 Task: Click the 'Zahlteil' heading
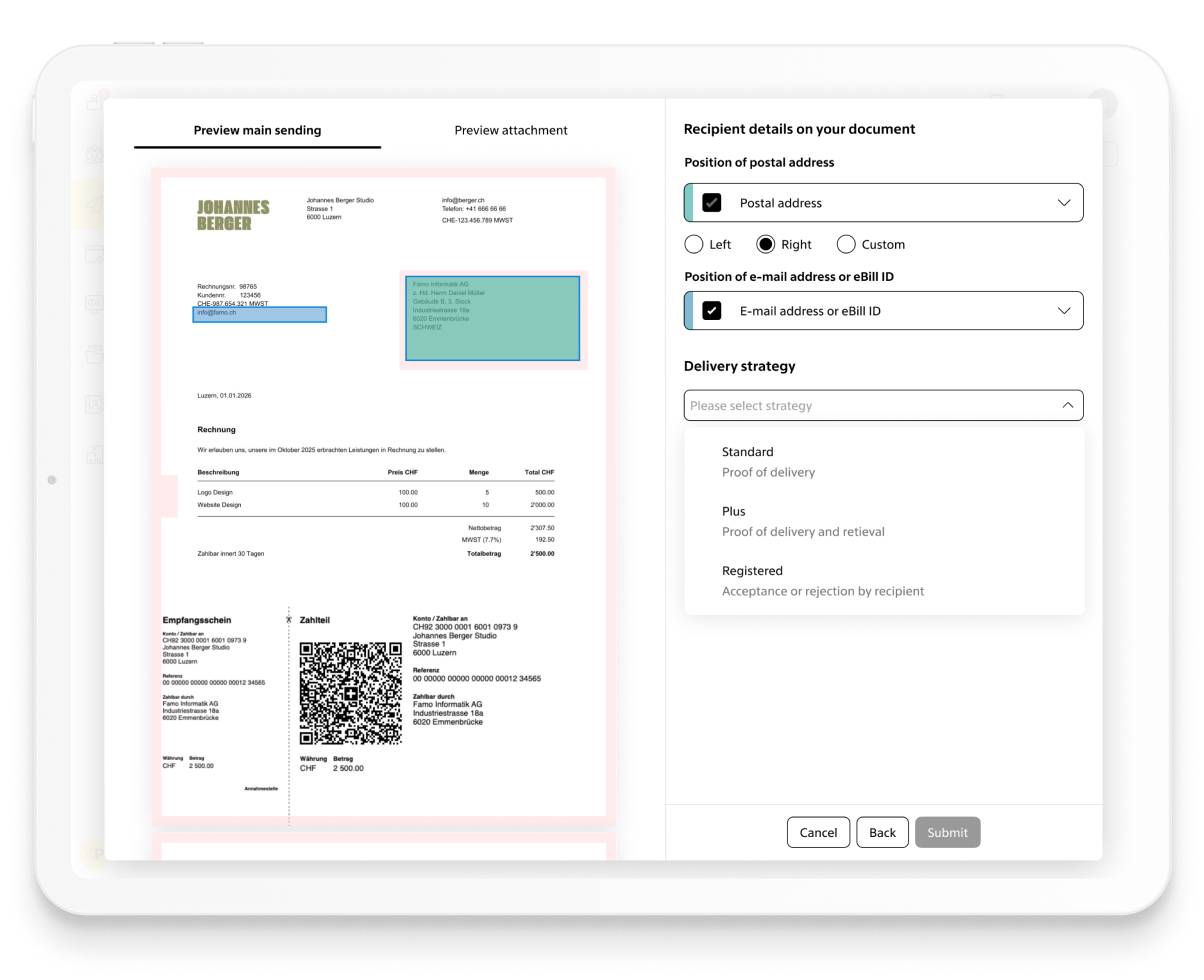tap(315, 620)
